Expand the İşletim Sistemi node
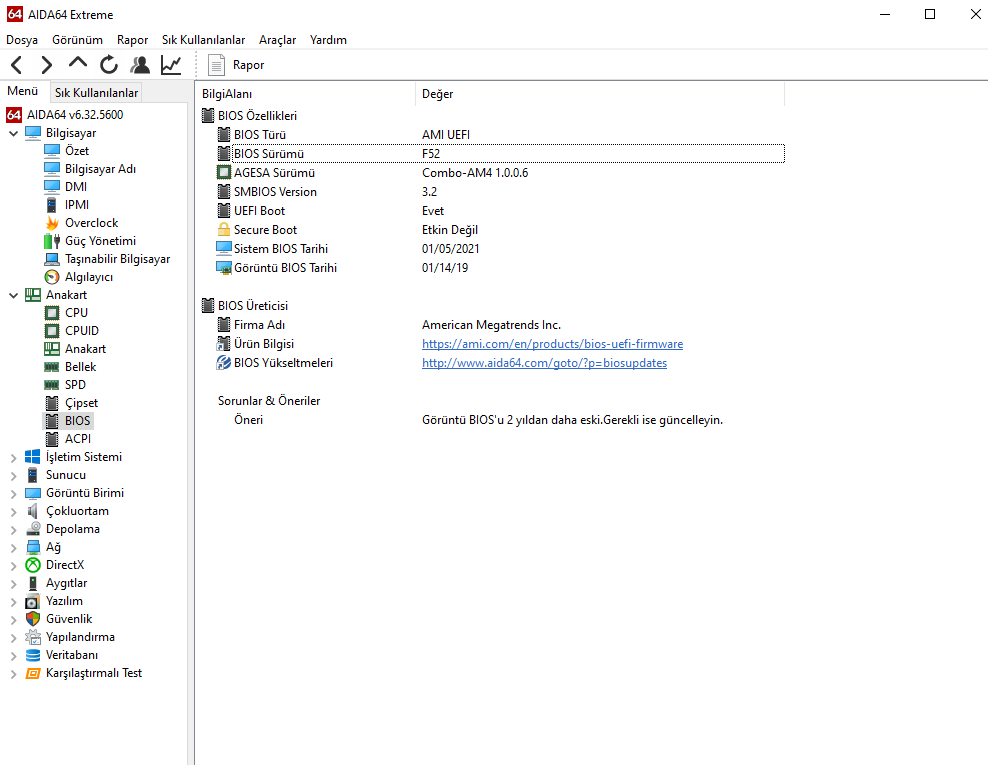 coord(13,457)
